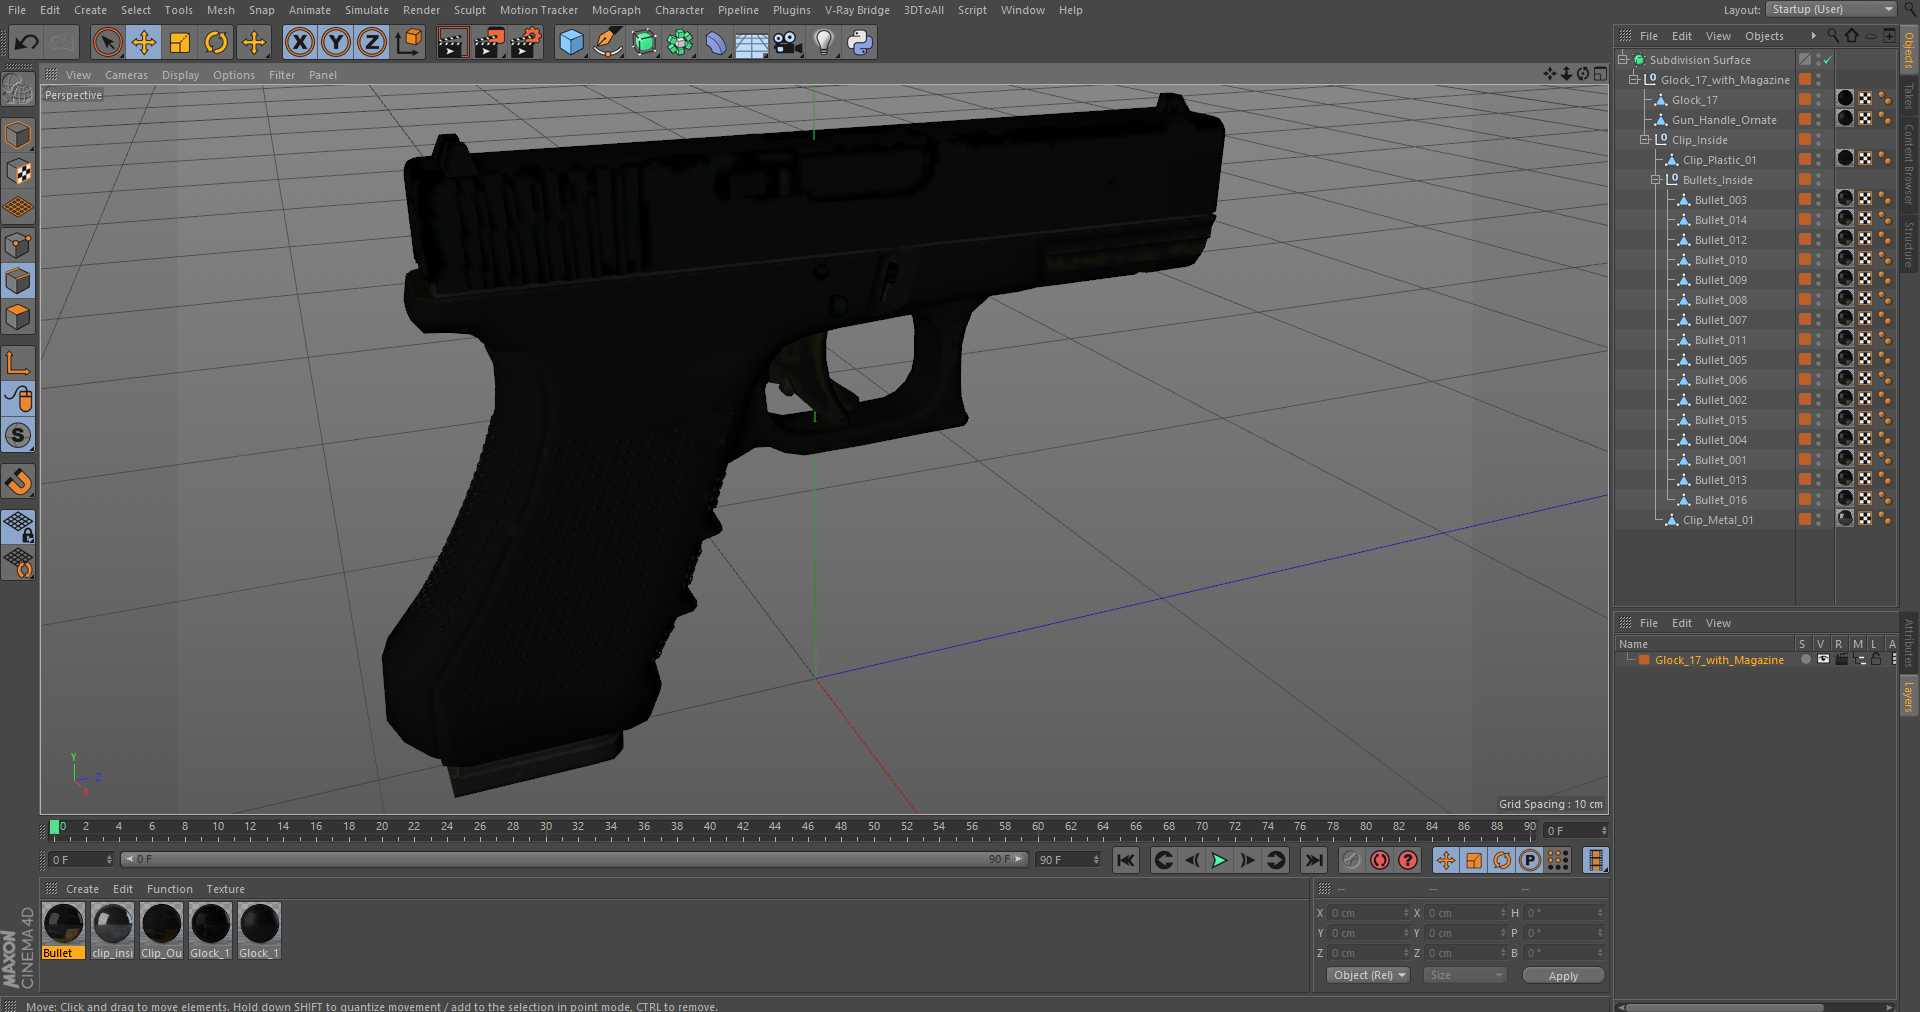Viewport: 1920px width, 1012px height.
Task: Toggle Y axis lock
Action: click(x=336, y=42)
